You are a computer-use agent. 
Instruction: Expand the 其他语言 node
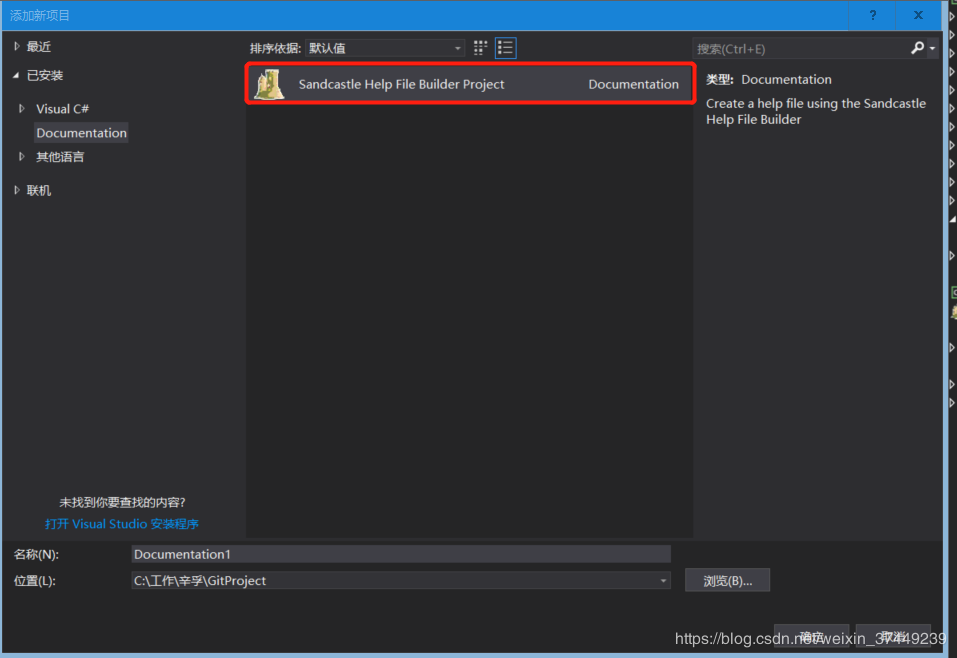pyautogui.click(x=22, y=156)
